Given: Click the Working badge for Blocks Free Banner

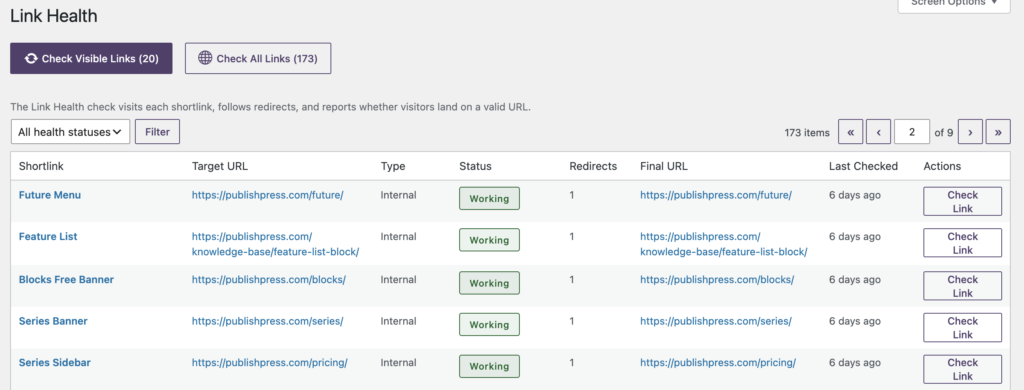Looking at the screenshot, I should click(489, 283).
